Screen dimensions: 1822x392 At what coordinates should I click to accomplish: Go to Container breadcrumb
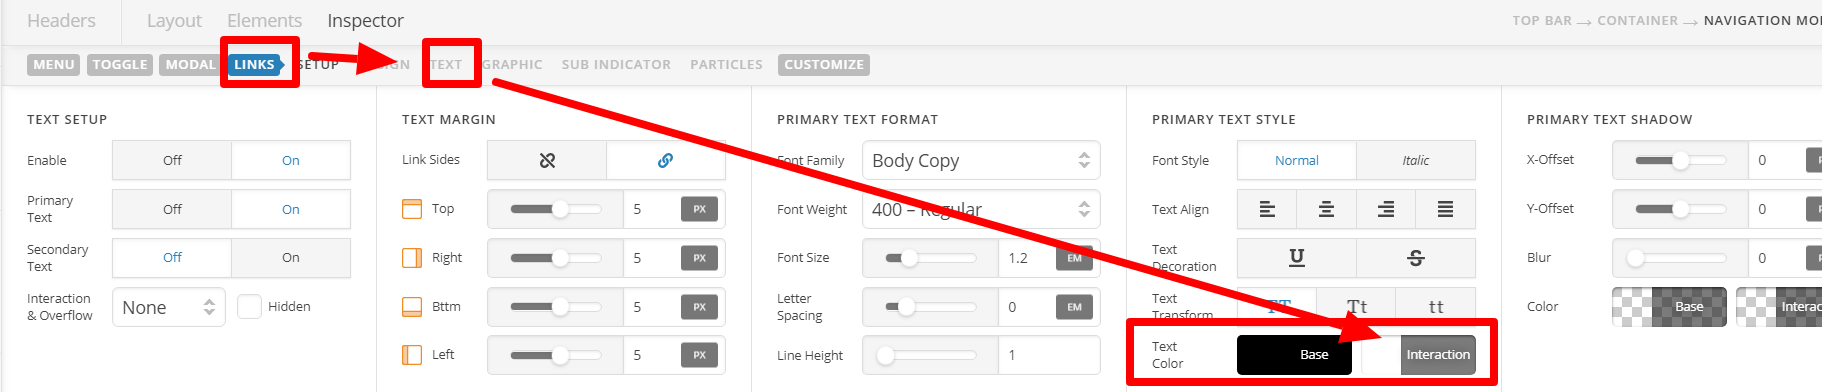point(1637,21)
